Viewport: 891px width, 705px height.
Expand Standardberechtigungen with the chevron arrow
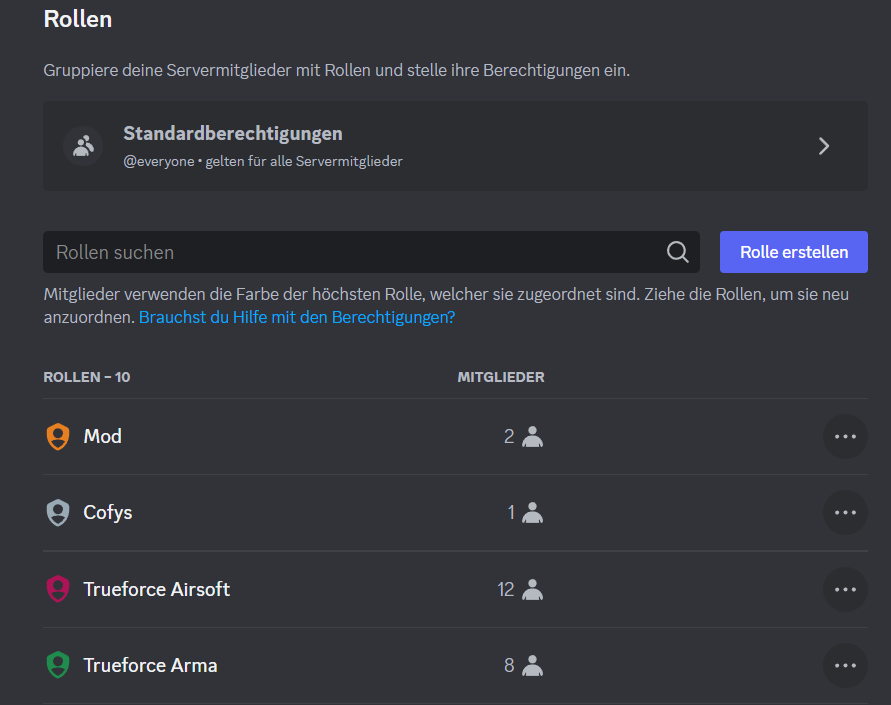[824, 146]
